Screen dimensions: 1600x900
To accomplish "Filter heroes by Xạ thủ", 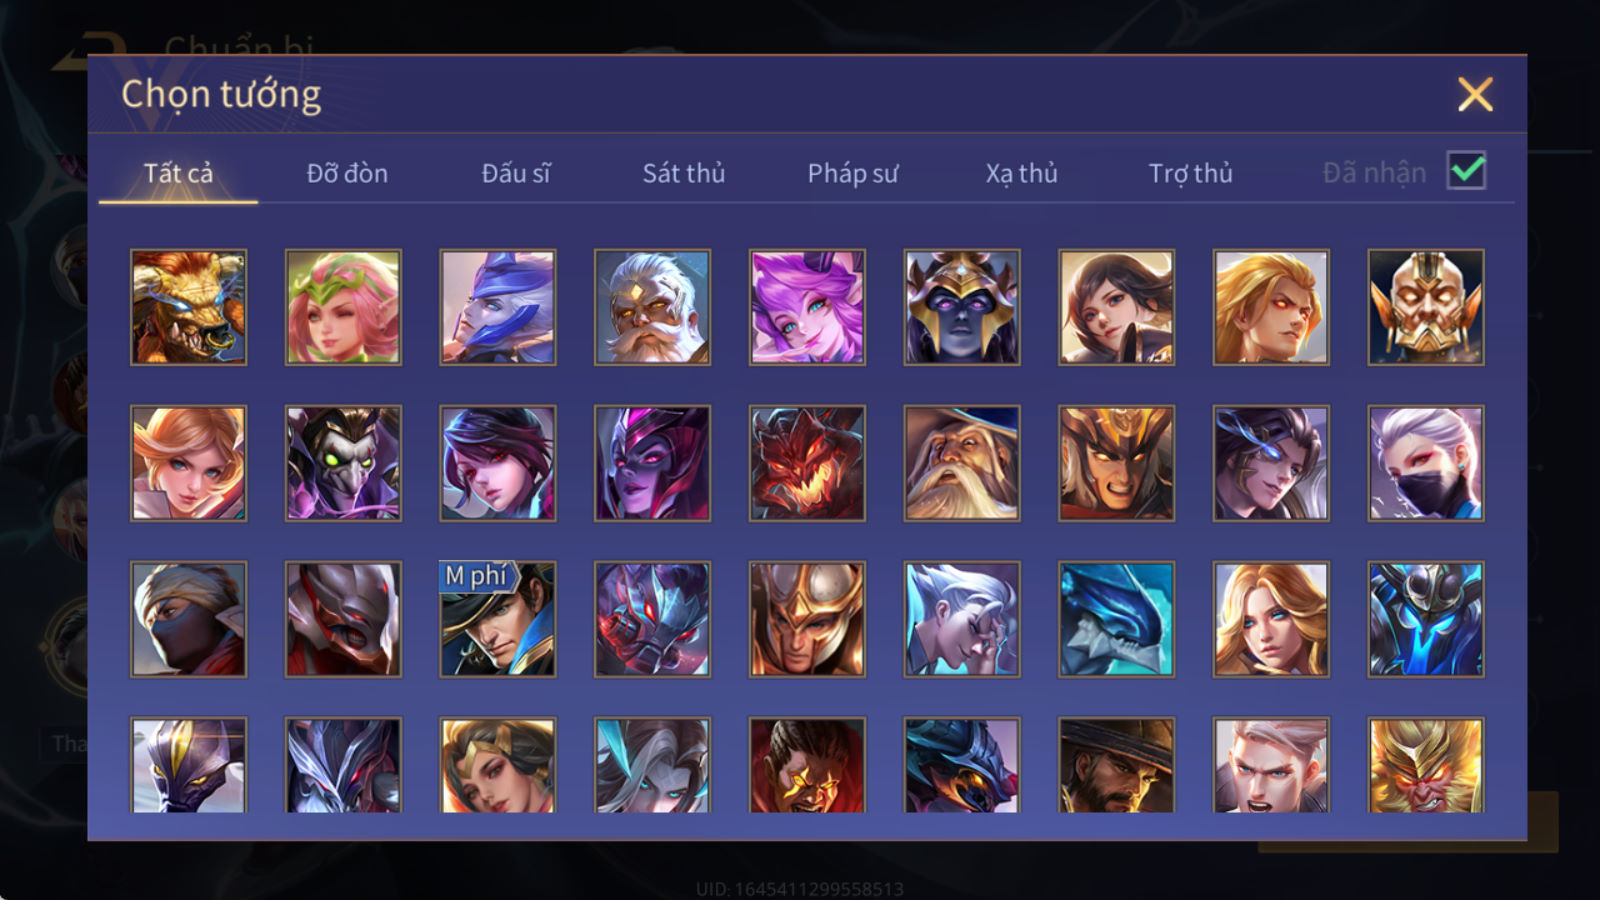I will [1021, 173].
